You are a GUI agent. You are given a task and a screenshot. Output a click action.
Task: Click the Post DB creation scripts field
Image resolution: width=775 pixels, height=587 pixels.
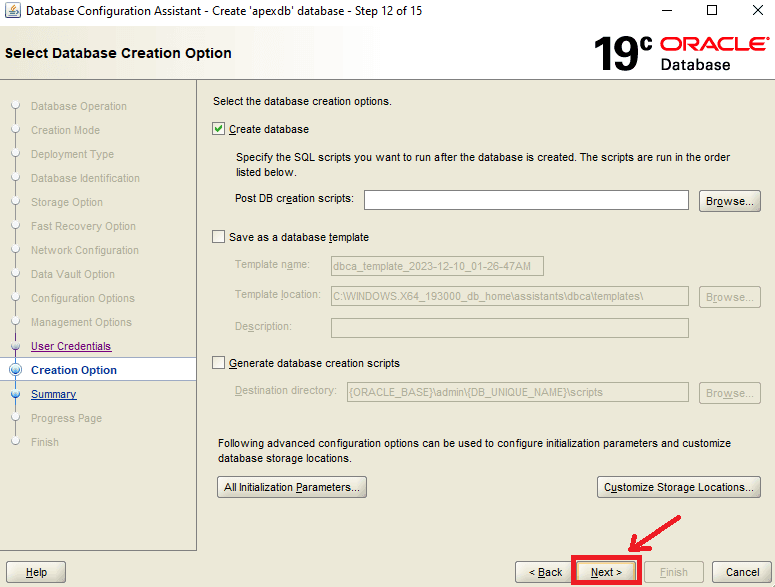coord(526,200)
